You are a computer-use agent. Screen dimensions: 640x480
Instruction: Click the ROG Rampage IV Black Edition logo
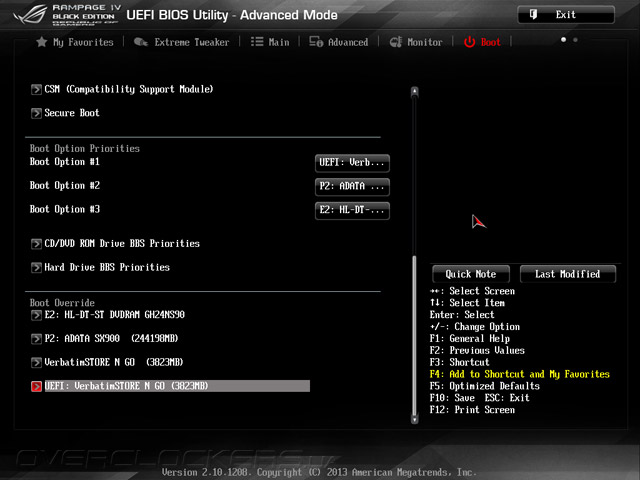65,15
